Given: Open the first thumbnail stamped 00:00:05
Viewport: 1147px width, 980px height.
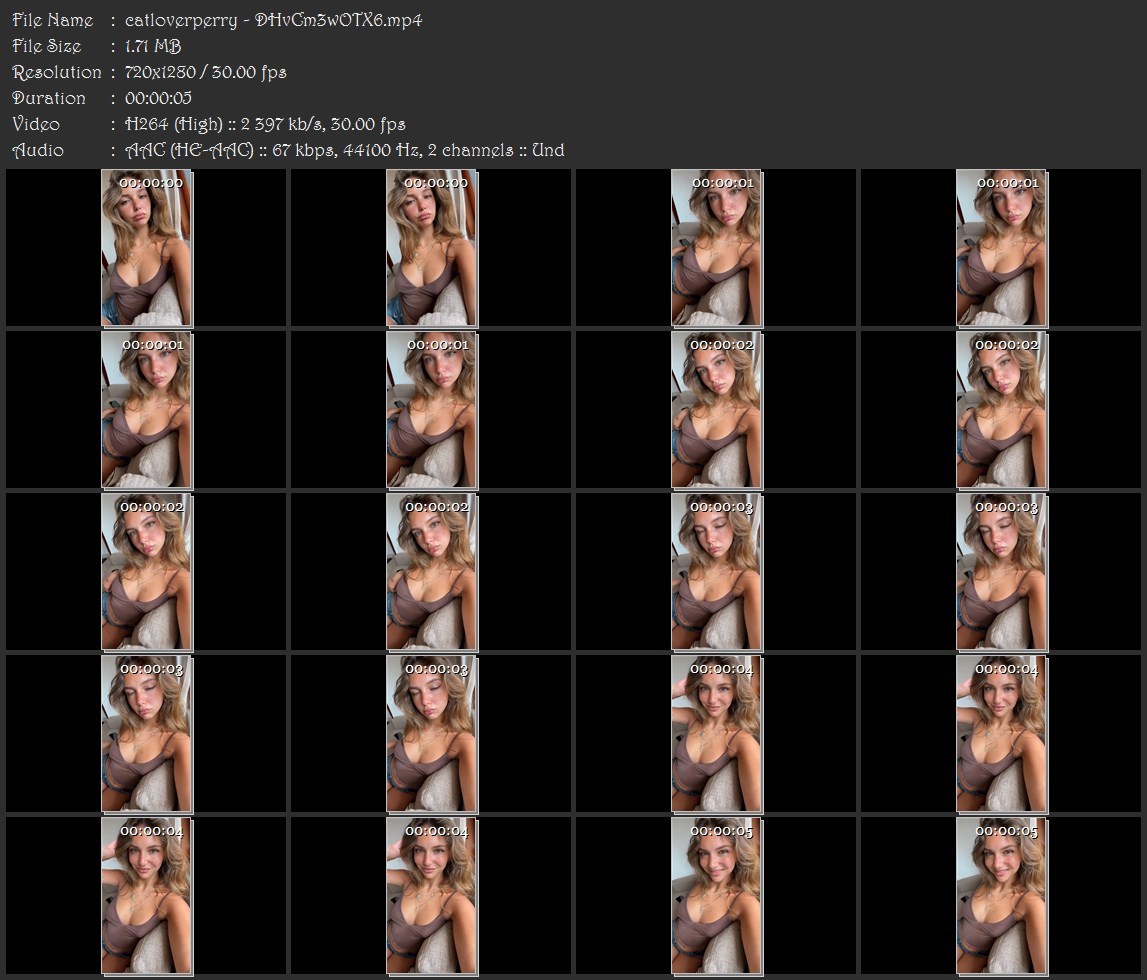Looking at the screenshot, I should pyautogui.click(x=717, y=896).
